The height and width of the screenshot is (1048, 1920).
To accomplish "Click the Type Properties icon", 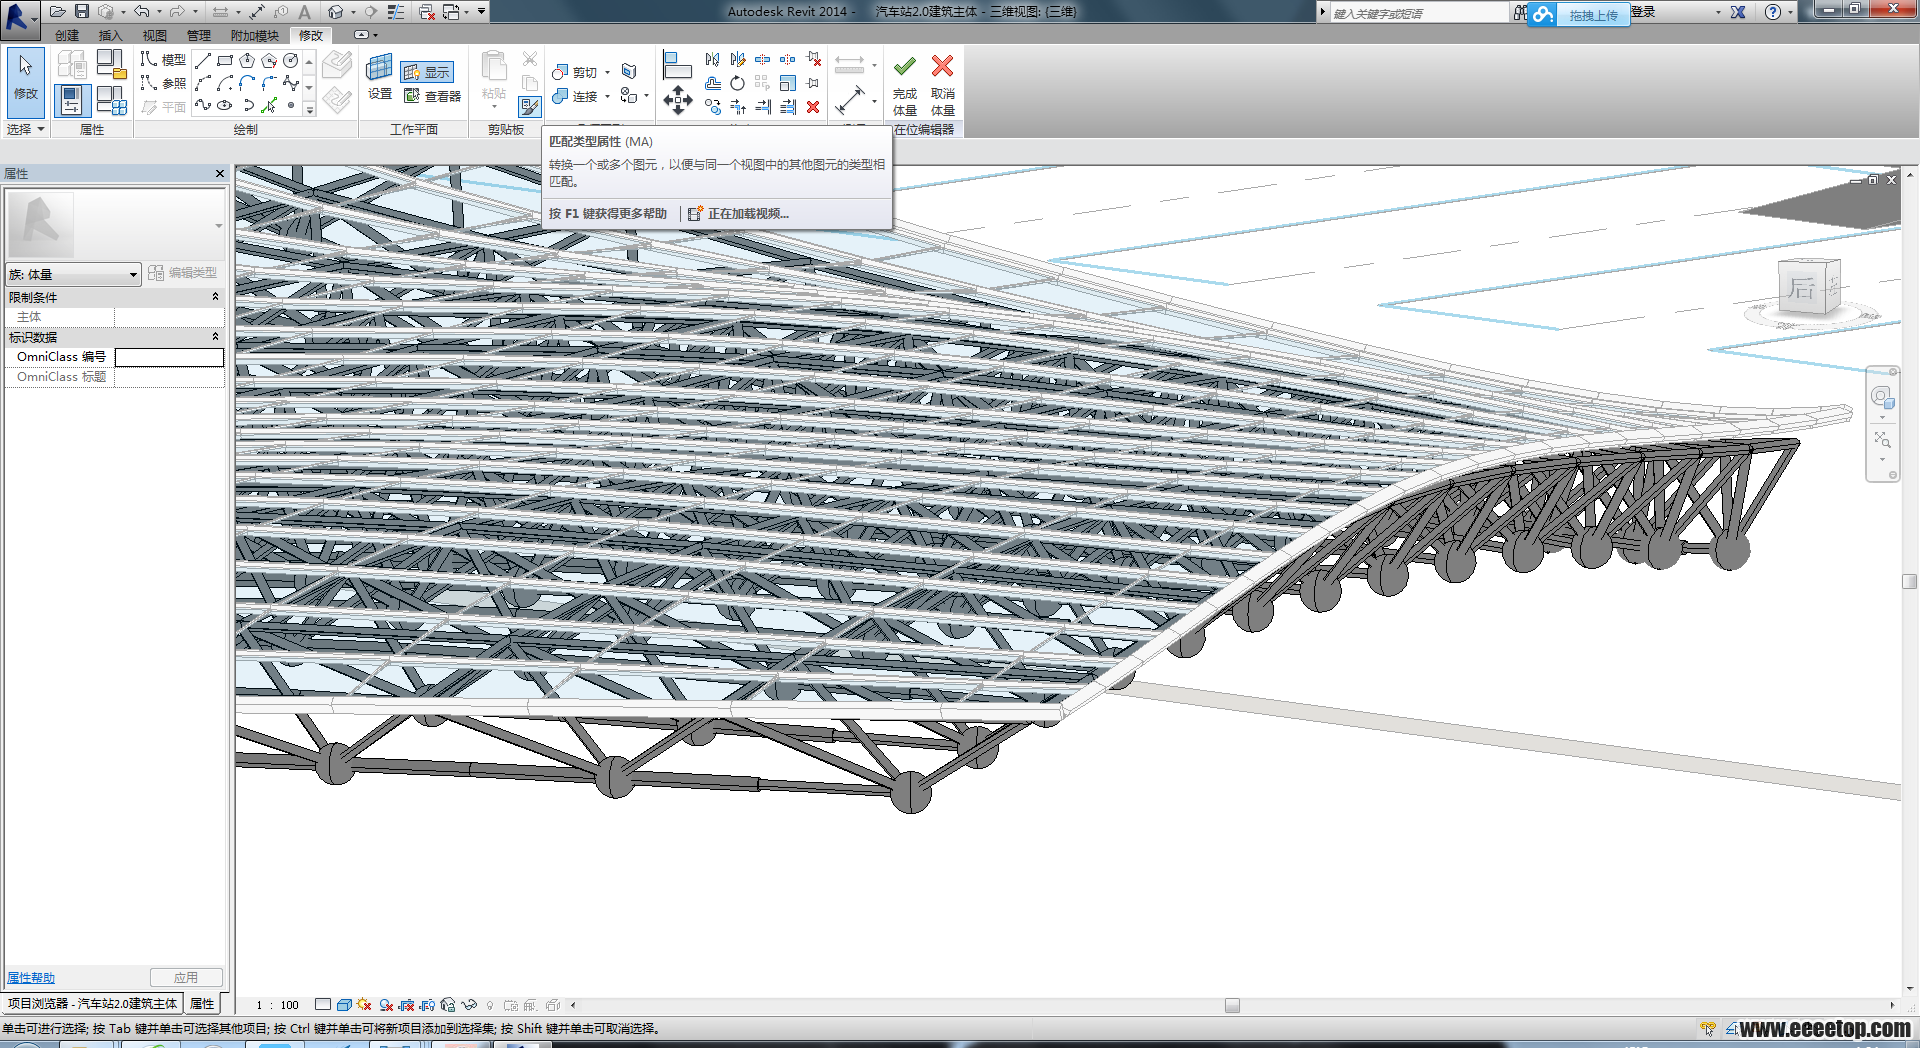I will click(72, 64).
